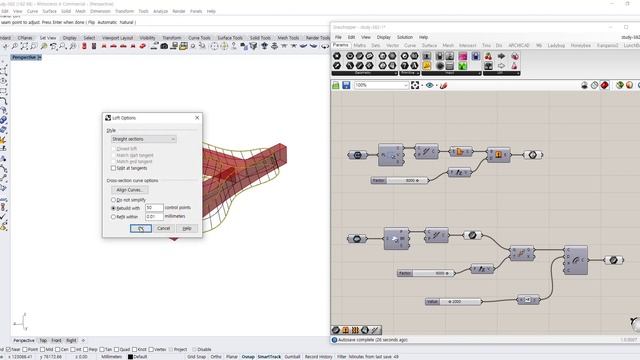Switch to the Front viewport tab

[x=56, y=340]
